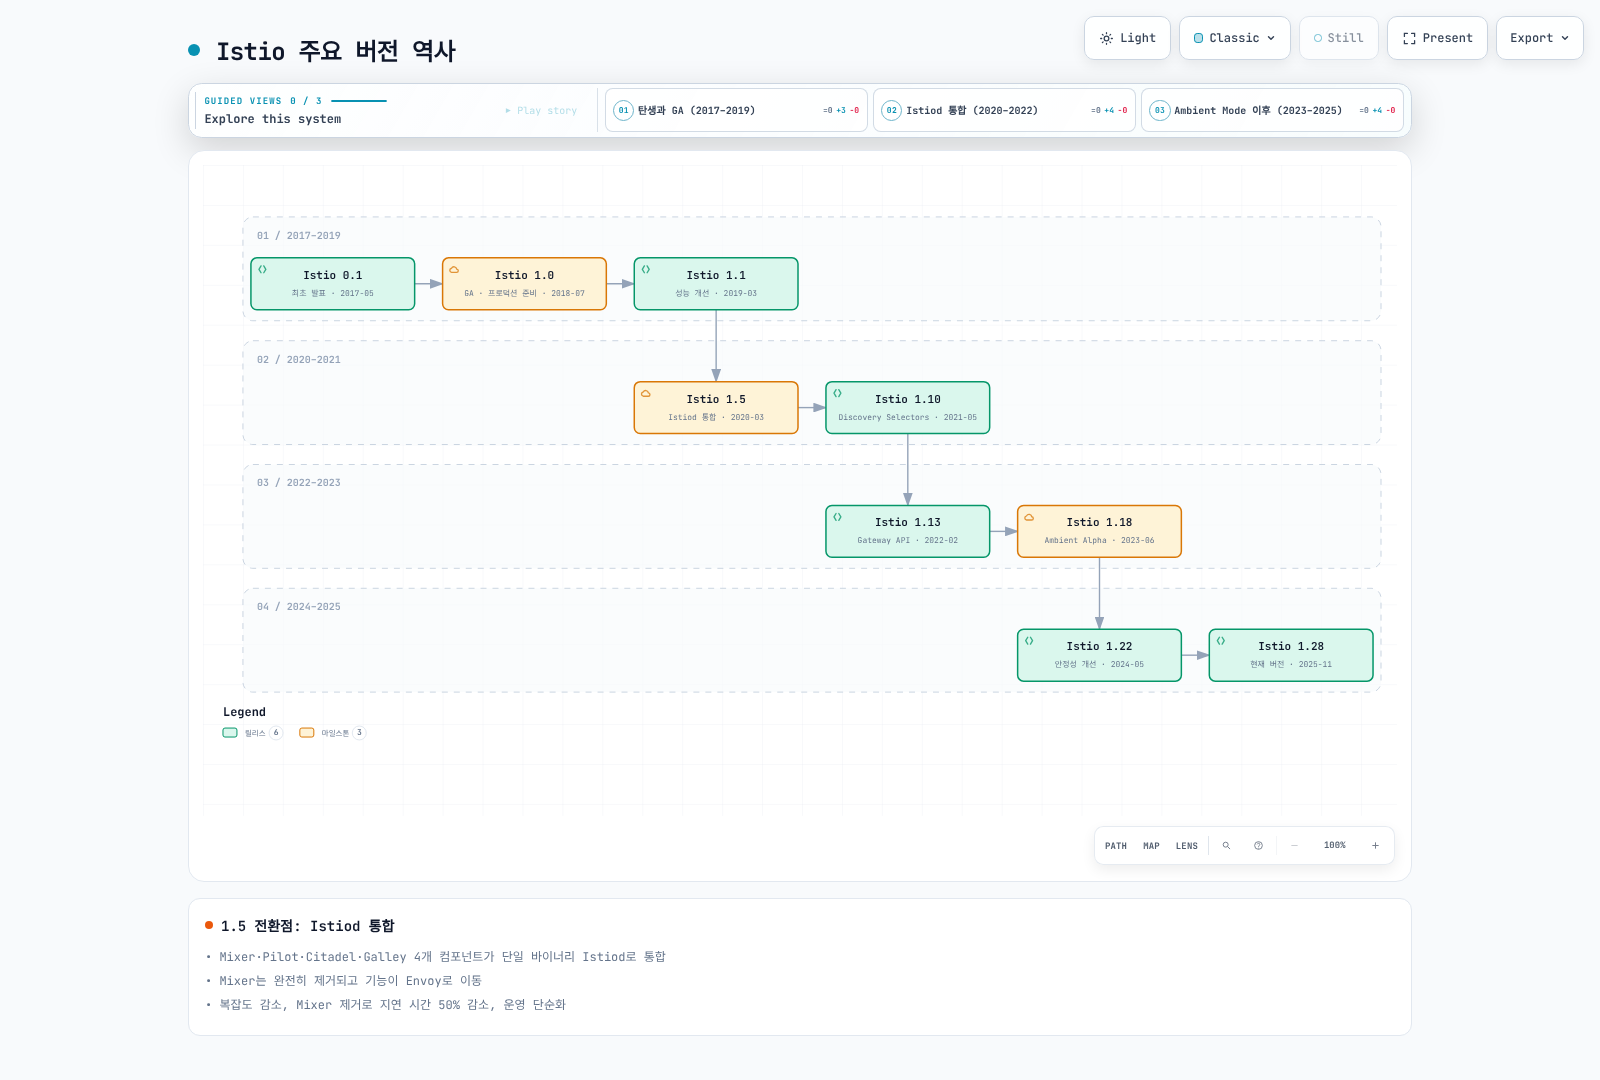This screenshot has height=1080, width=1600.
Task: Click the Export chevron arrow
Action: click(1565, 38)
